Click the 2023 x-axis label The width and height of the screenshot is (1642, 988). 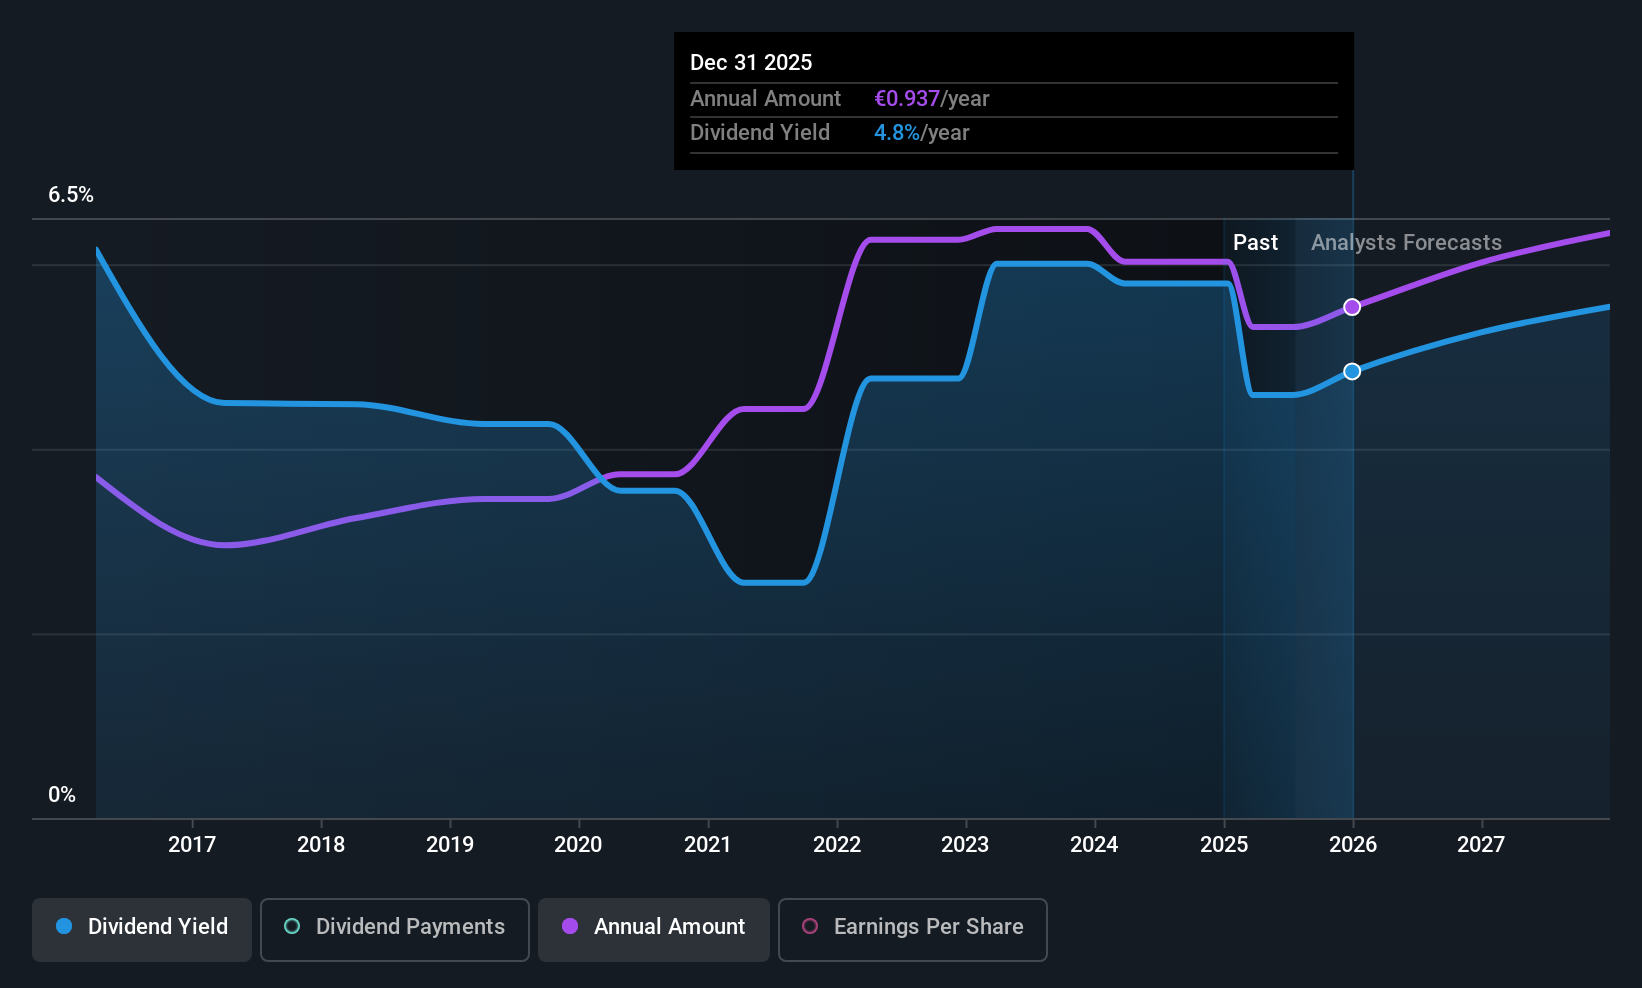[965, 845]
